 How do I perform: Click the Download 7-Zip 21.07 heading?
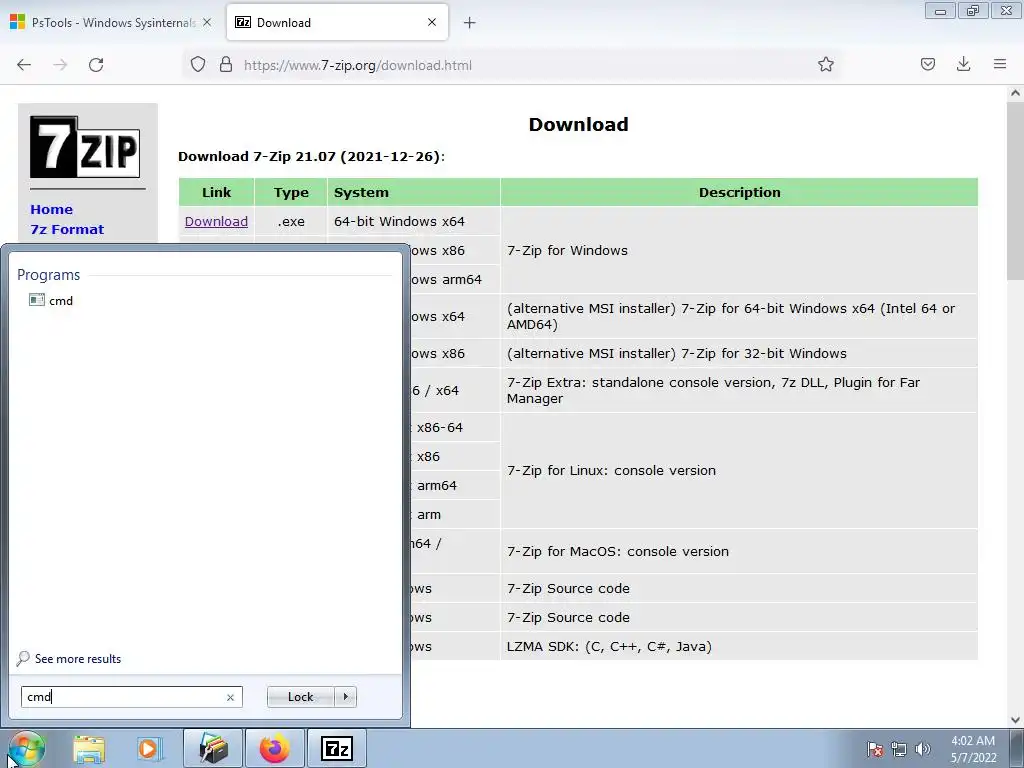point(311,157)
